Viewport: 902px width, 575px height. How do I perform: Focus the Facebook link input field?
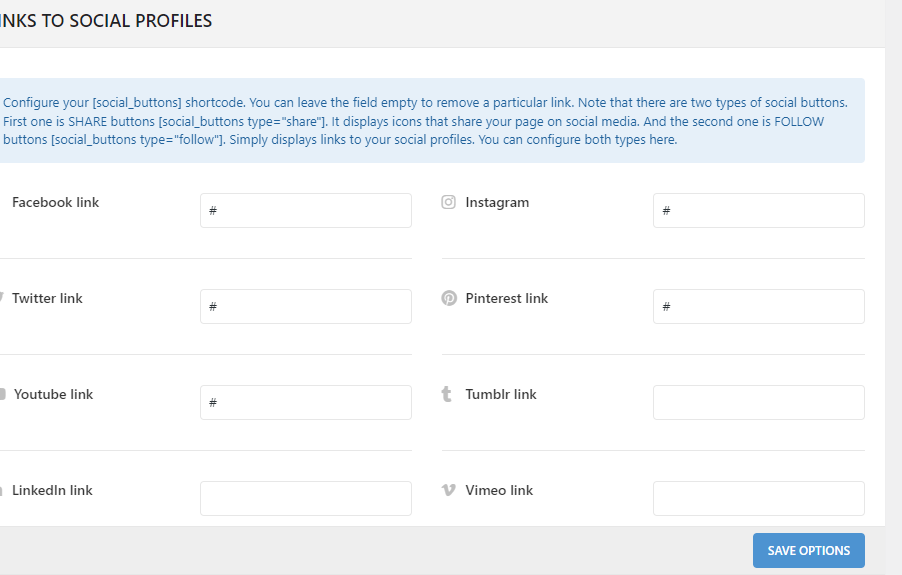[305, 211]
